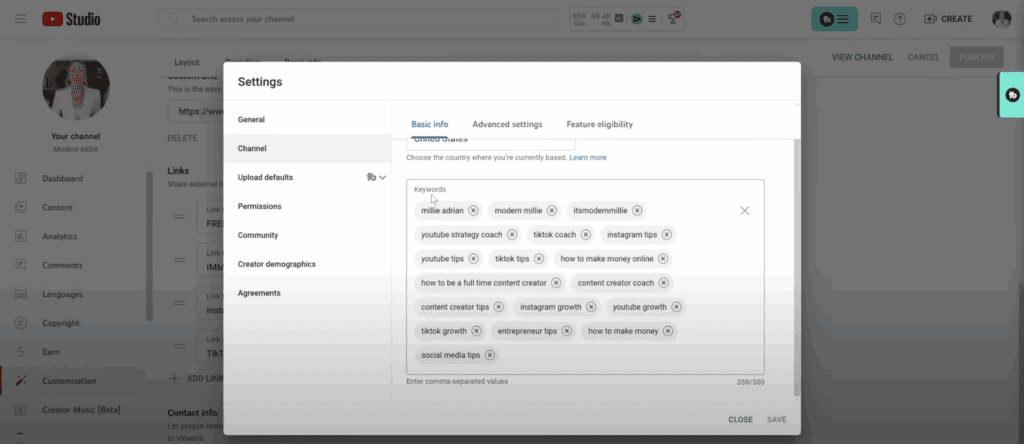The image size is (1024, 444).
Task: Follow the 'Learn more' link
Action: pyautogui.click(x=588, y=158)
